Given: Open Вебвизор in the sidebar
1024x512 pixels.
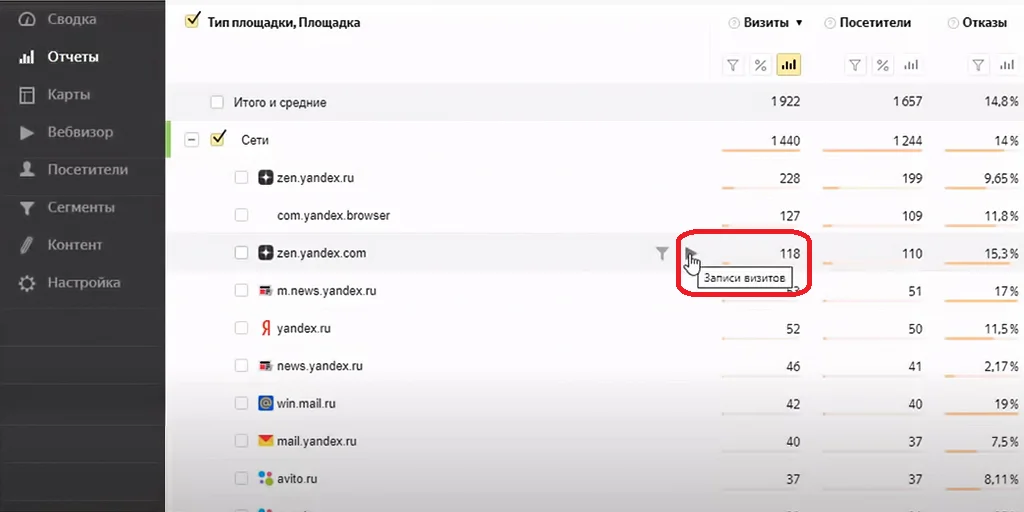Looking at the screenshot, I should (x=80, y=132).
